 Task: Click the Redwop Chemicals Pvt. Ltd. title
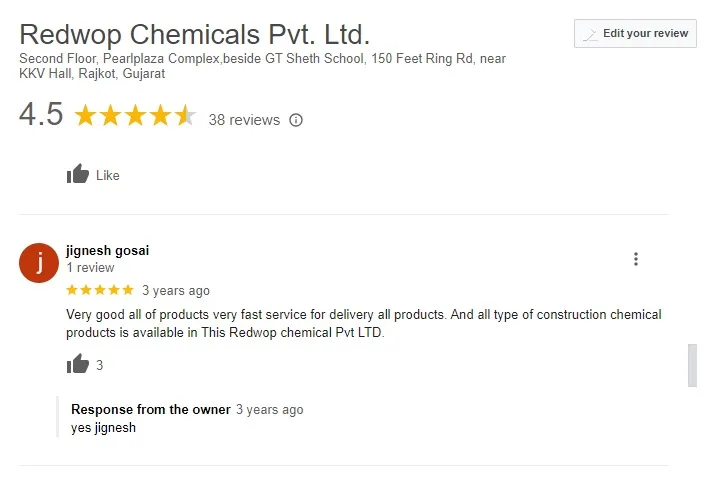point(195,34)
